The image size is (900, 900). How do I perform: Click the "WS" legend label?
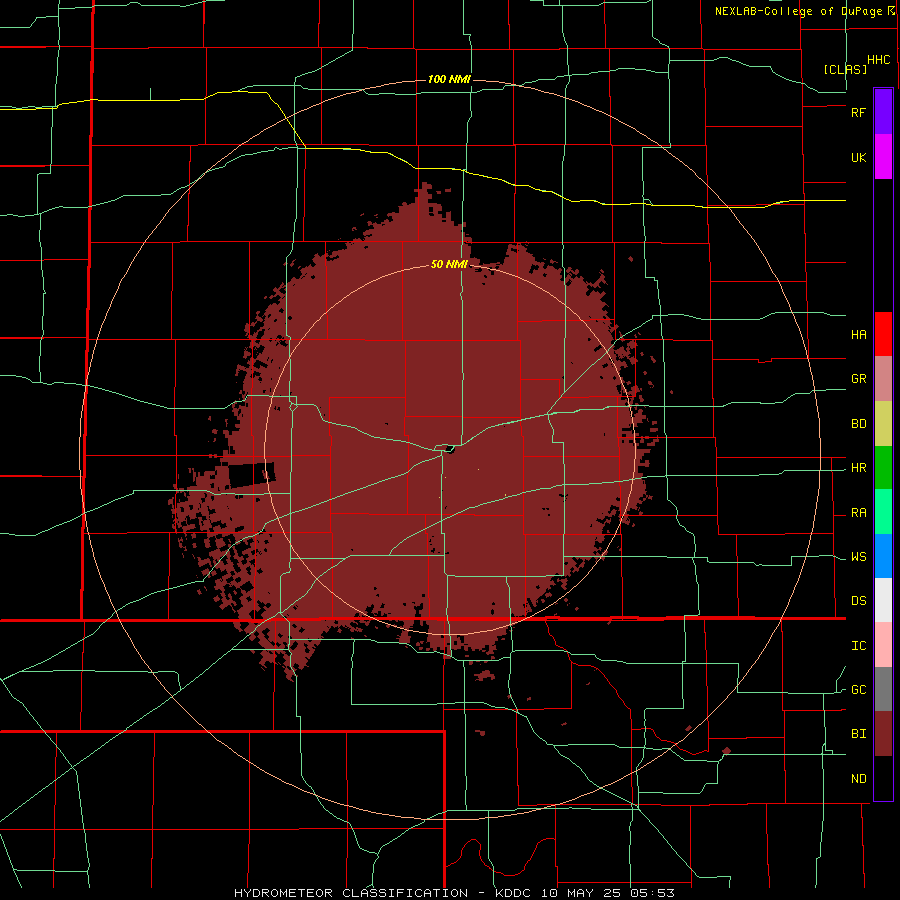coord(858,557)
